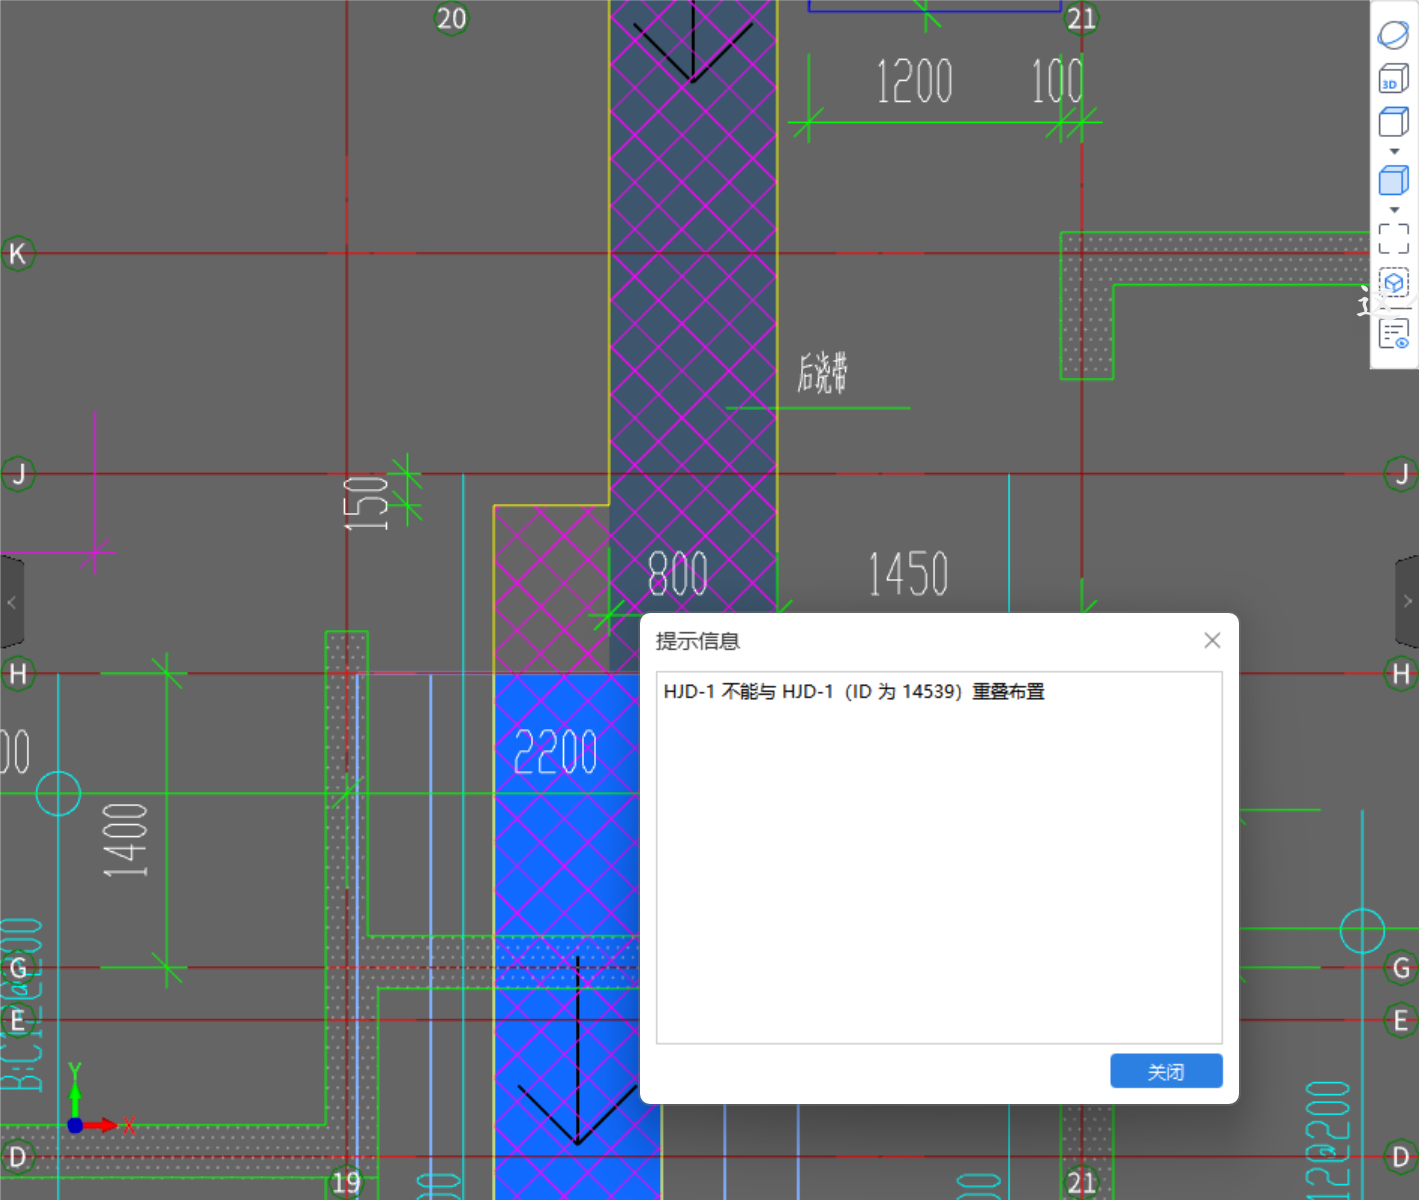Click the 1400 vertical dimension text

point(126,840)
